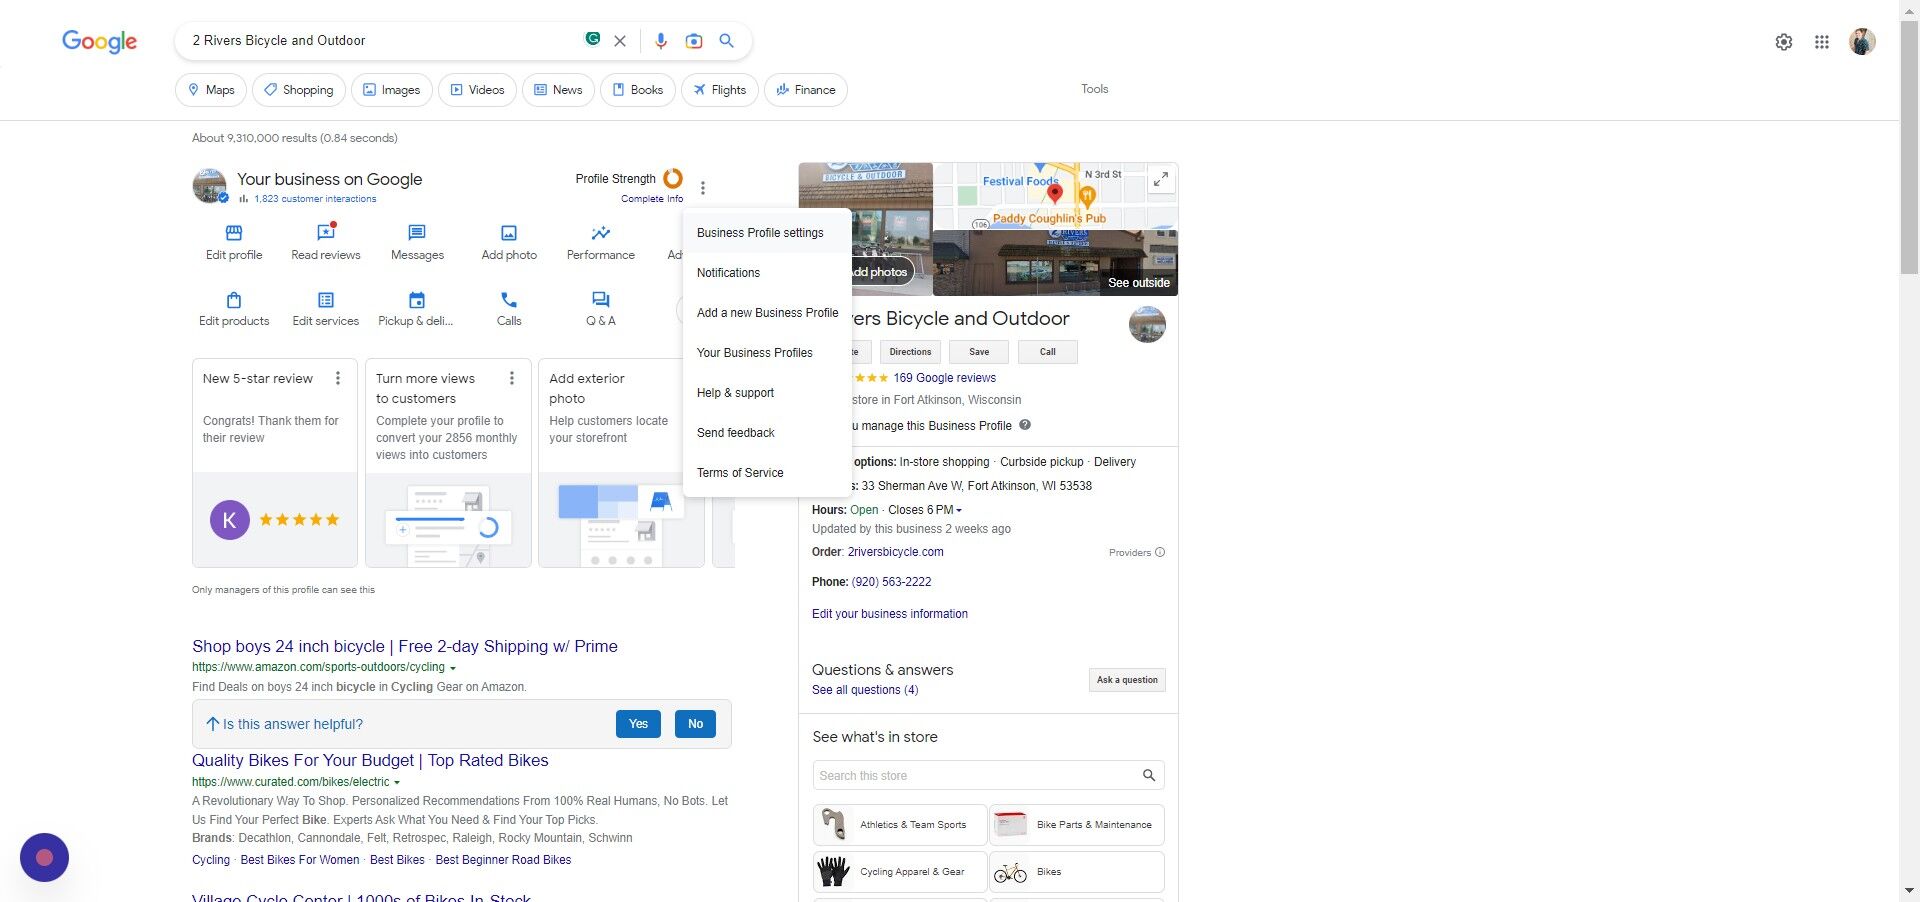Click the Grammarly icon in search box
Screen dimensions: 1920x902
coord(593,39)
